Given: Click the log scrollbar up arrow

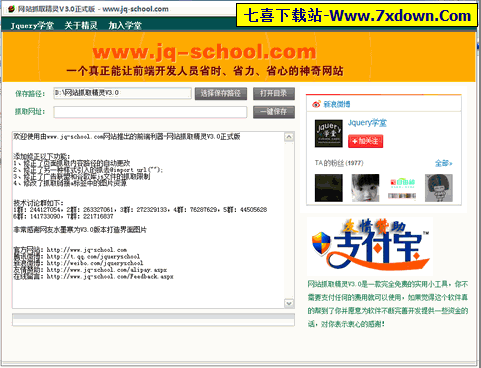Looking at the screenshot, I should click(289, 137).
